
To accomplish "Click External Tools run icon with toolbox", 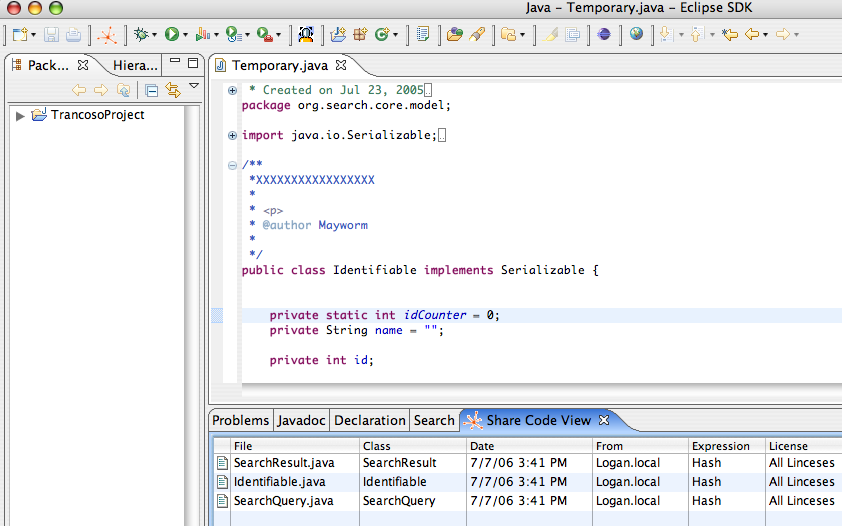I will [x=264, y=35].
